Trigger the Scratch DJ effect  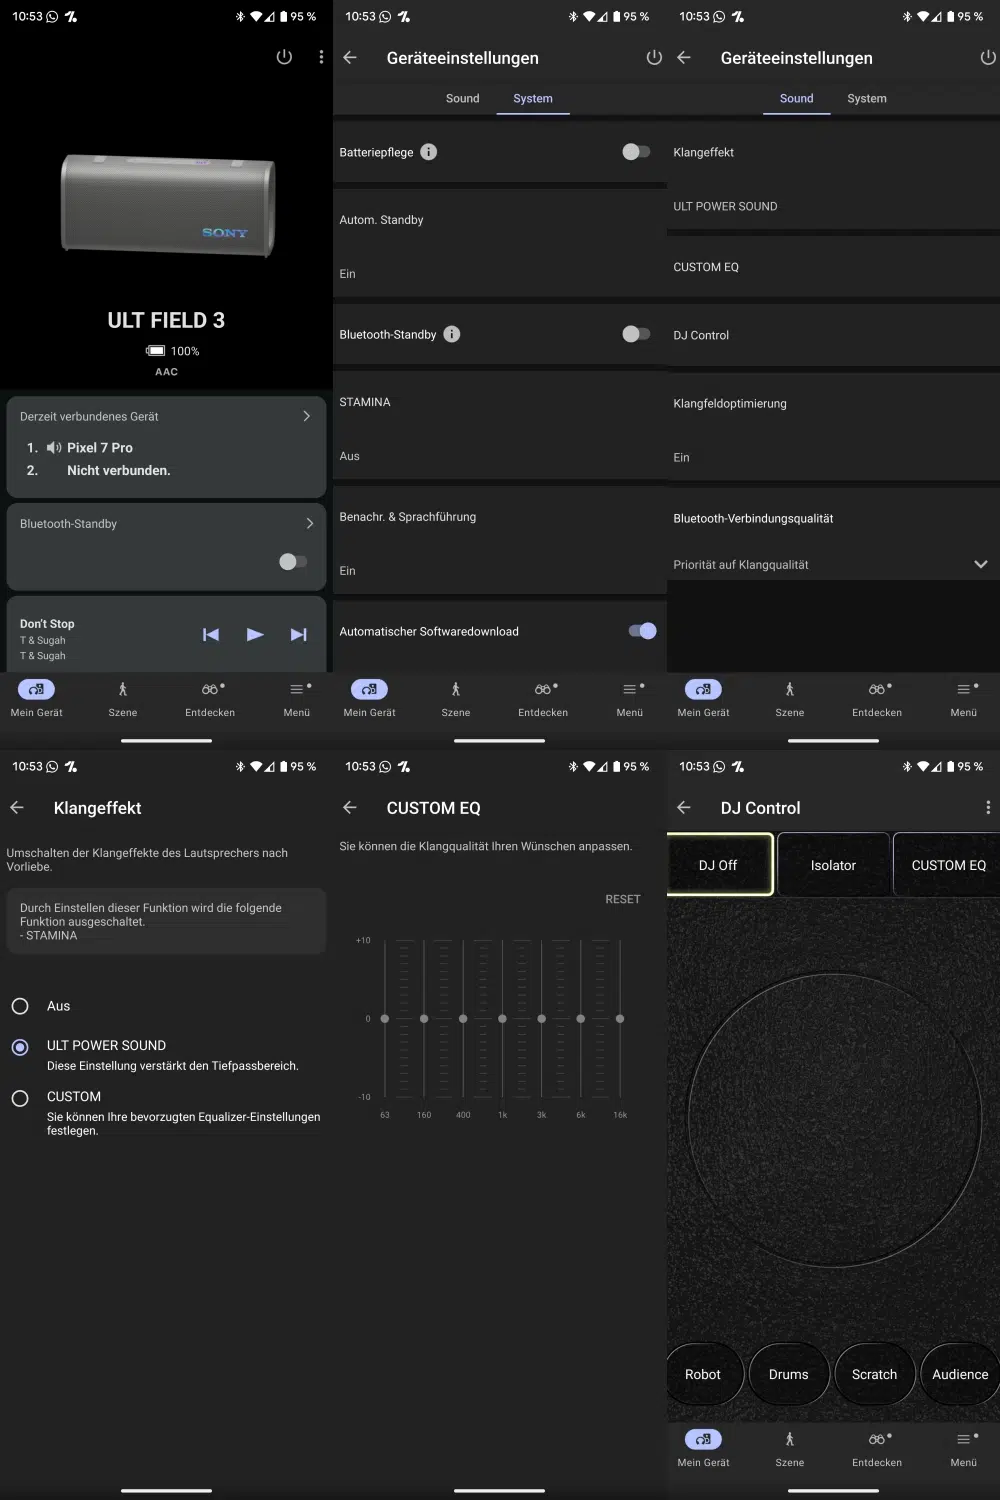pos(875,1374)
